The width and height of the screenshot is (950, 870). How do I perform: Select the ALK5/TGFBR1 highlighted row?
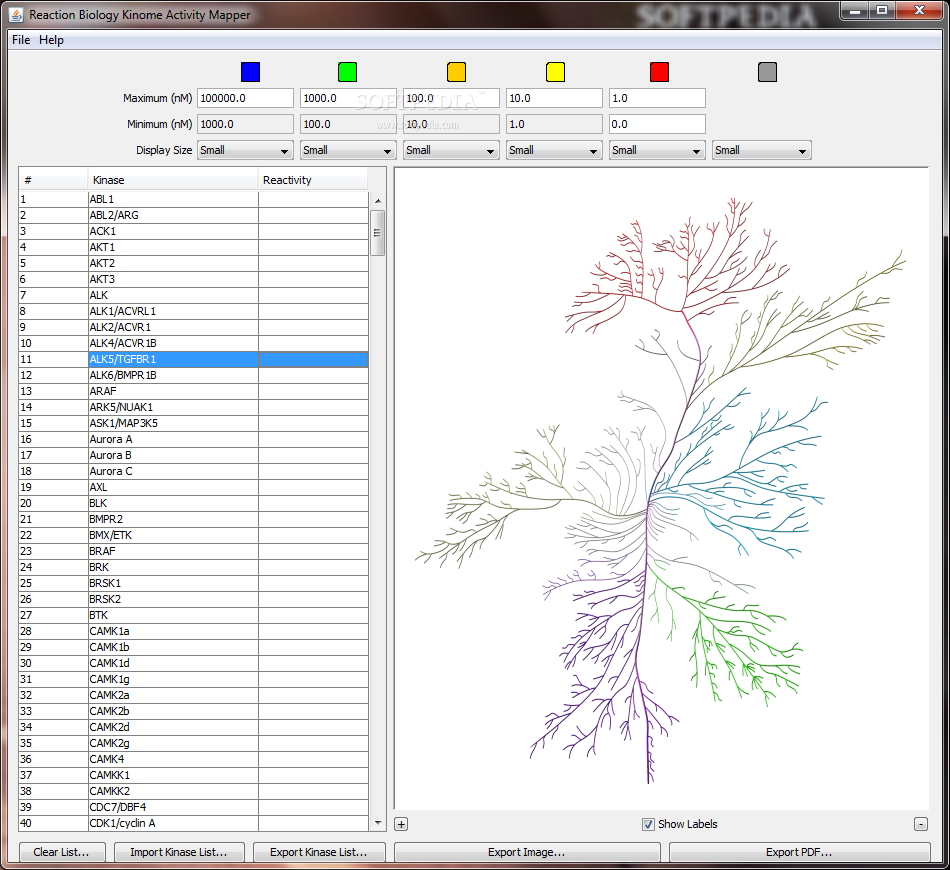[x=193, y=359]
